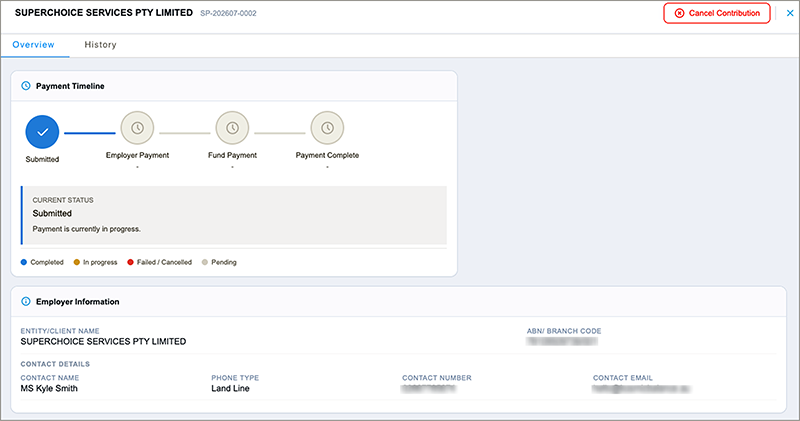Click the Current Status Submitted box
The image size is (800, 421).
coord(234,215)
